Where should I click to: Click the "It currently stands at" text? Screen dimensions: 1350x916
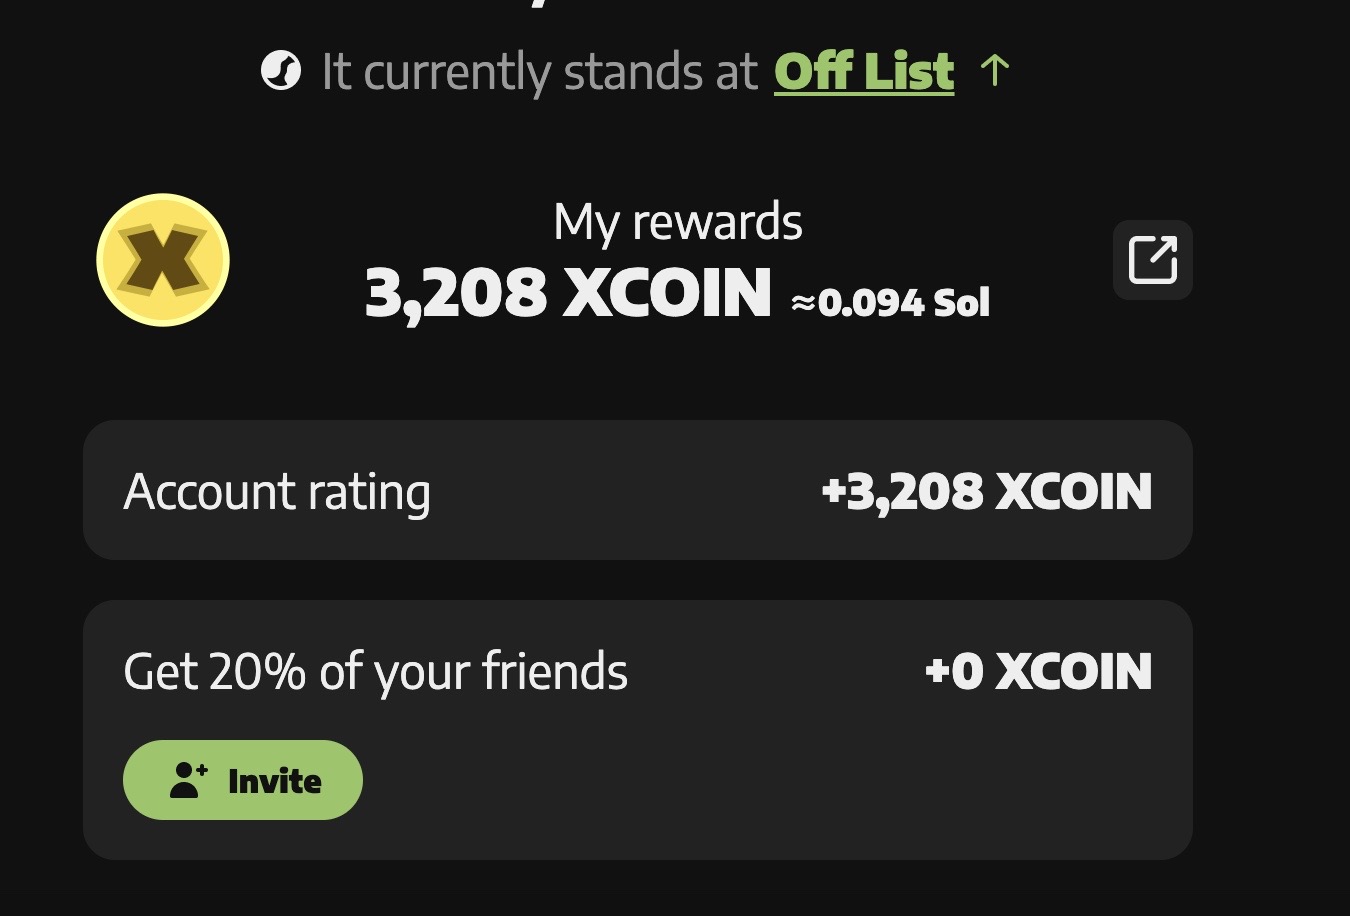[x=540, y=73]
